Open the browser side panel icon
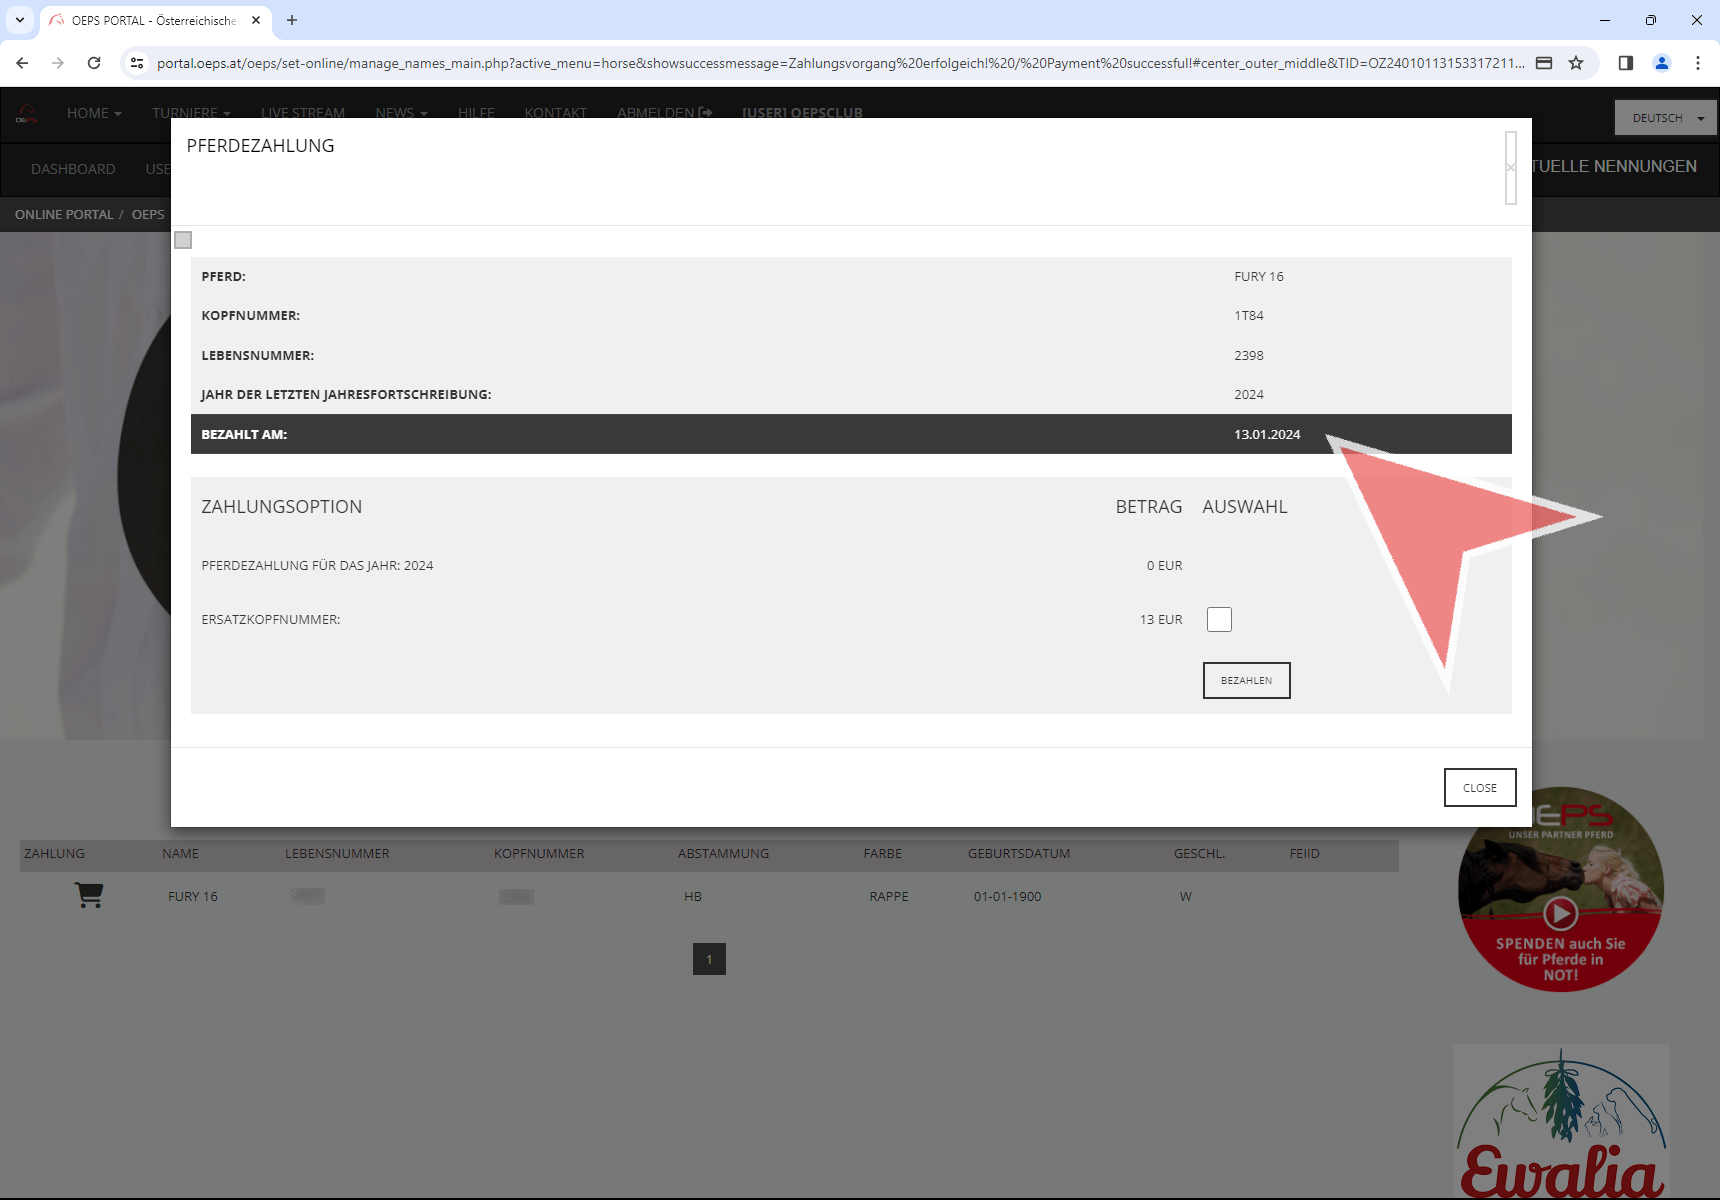Screen dimensions: 1720x1200 click(1626, 63)
